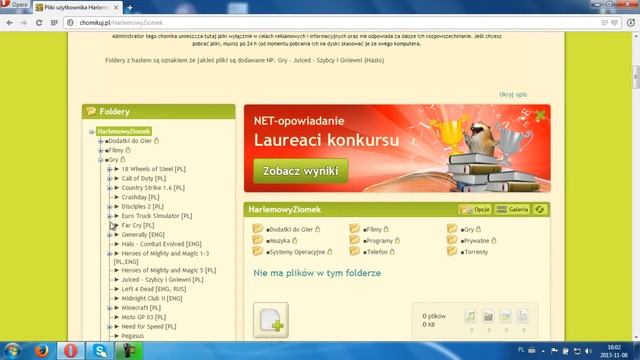Expand Disciples 2 [PL] folder
640x360 pixels.
click(x=109, y=207)
